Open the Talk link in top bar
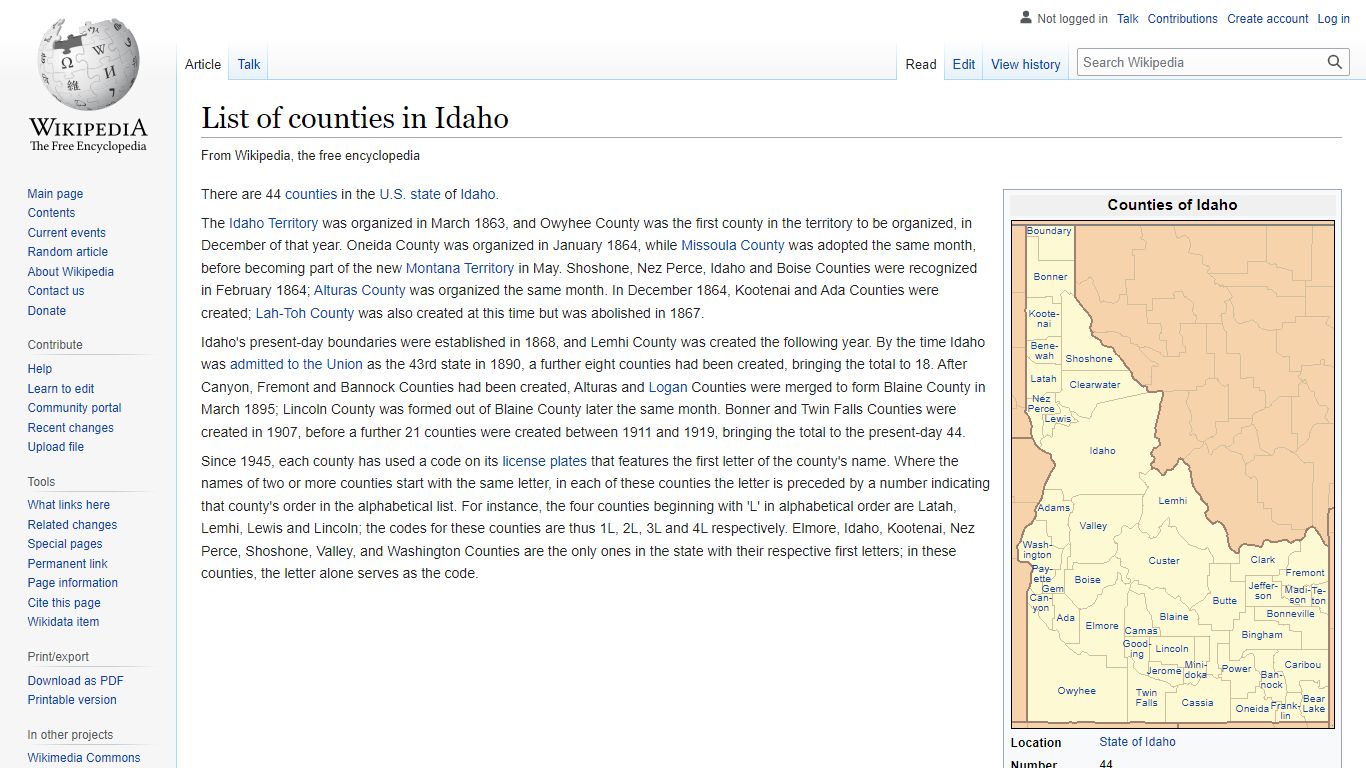1366x768 pixels. pyautogui.click(x=1128, y=19)
